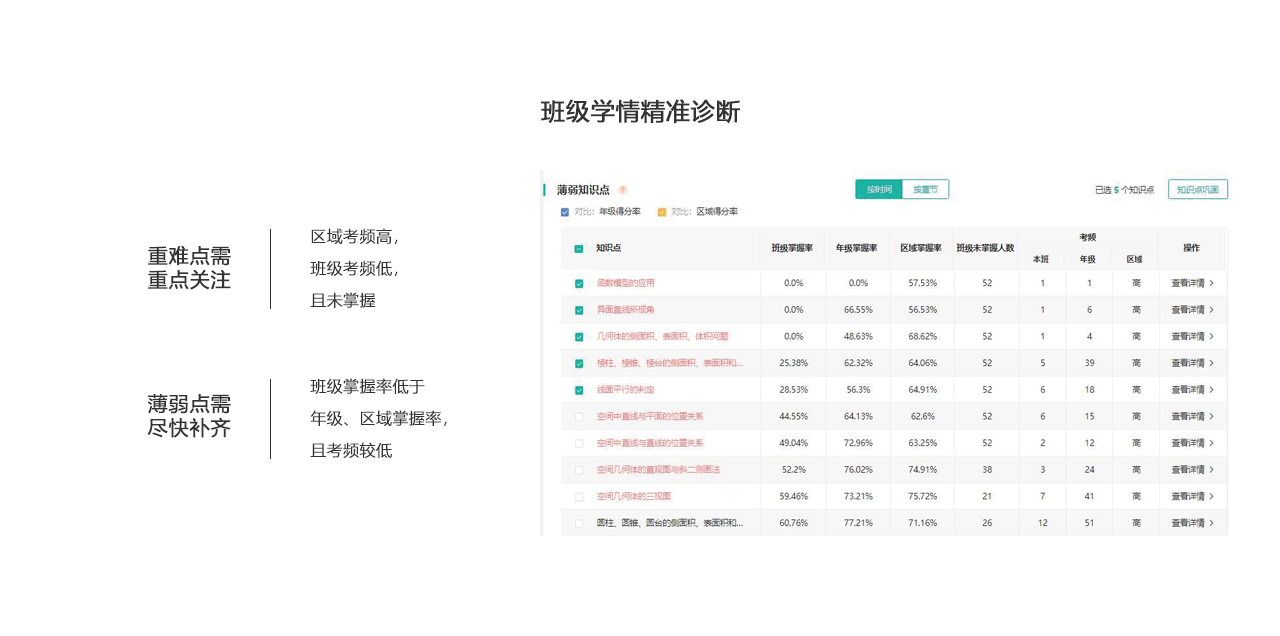Image resolution: width=1280 pixels, height=636 pixels.
Task: Open the 空间几何体的直观图与斜二测画法 link
Action: tap(658, 470)
